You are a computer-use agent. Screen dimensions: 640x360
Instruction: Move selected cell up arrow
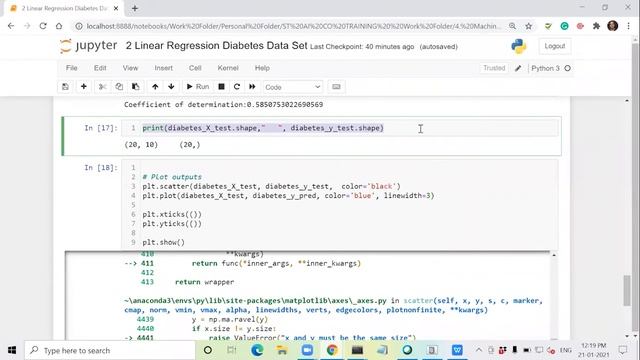pyautogui.click(x=155, y=87)
